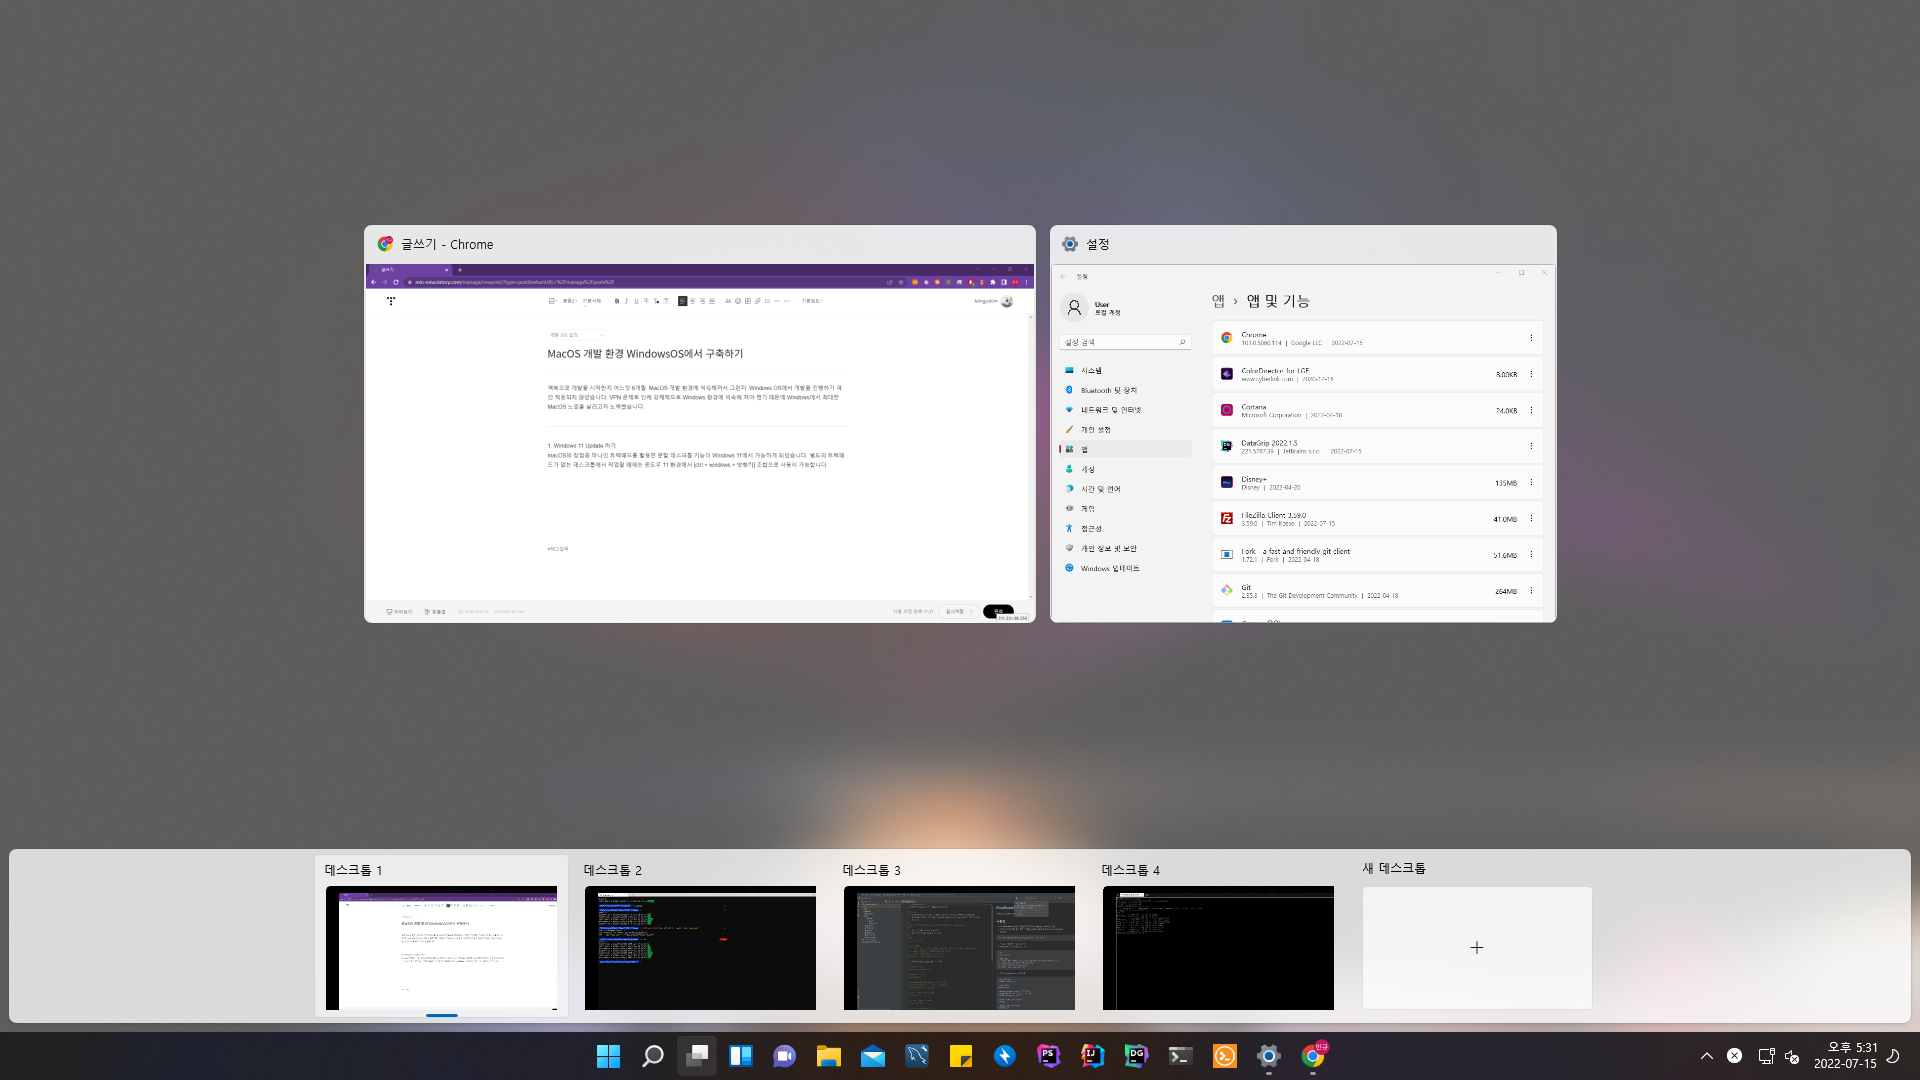Switch to 데스크톱 2 thumbnail
Image resolution: width=1920 pixels, height=1080 pixels.
(x=700, y=946)
